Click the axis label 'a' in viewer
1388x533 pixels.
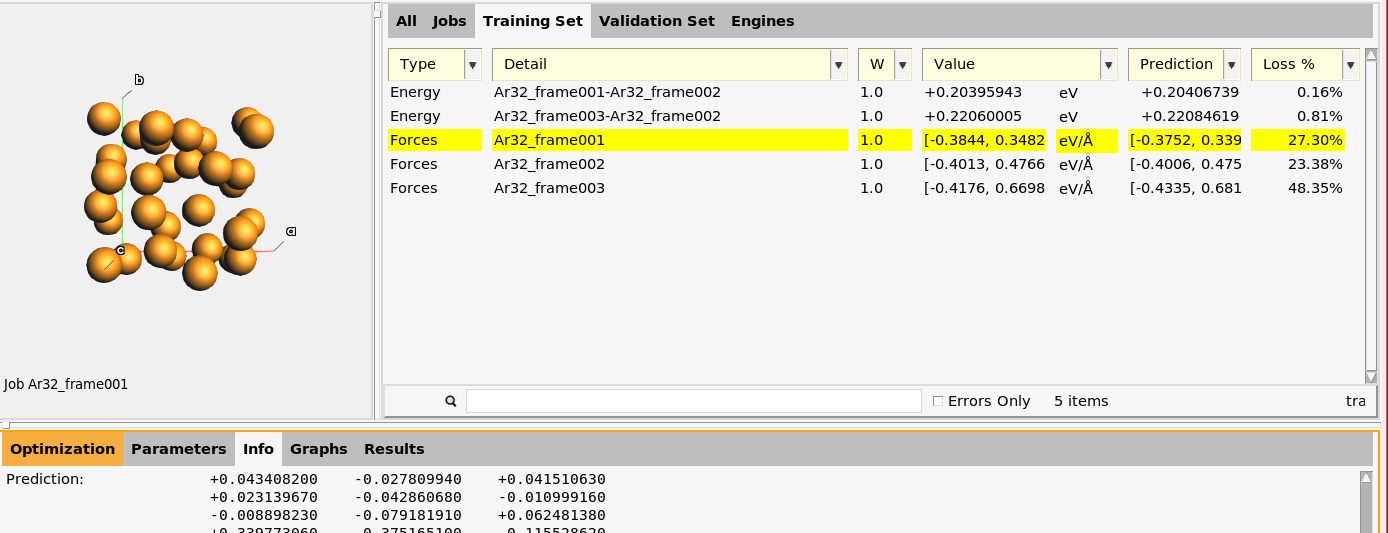291,232
